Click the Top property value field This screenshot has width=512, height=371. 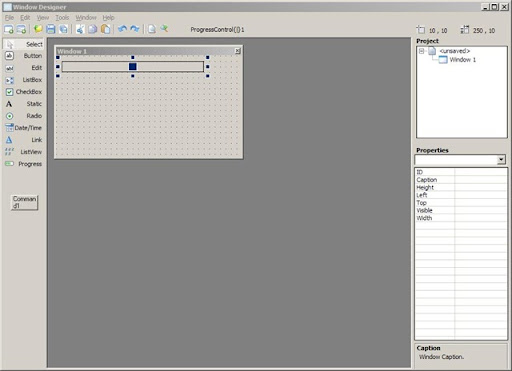pyautogui.click(x=480, y=203)
